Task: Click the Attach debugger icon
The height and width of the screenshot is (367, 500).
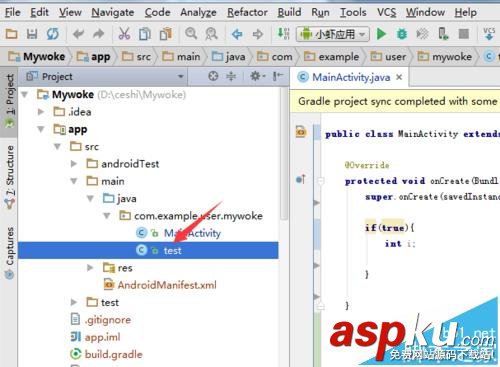Action: pos(443,34)
